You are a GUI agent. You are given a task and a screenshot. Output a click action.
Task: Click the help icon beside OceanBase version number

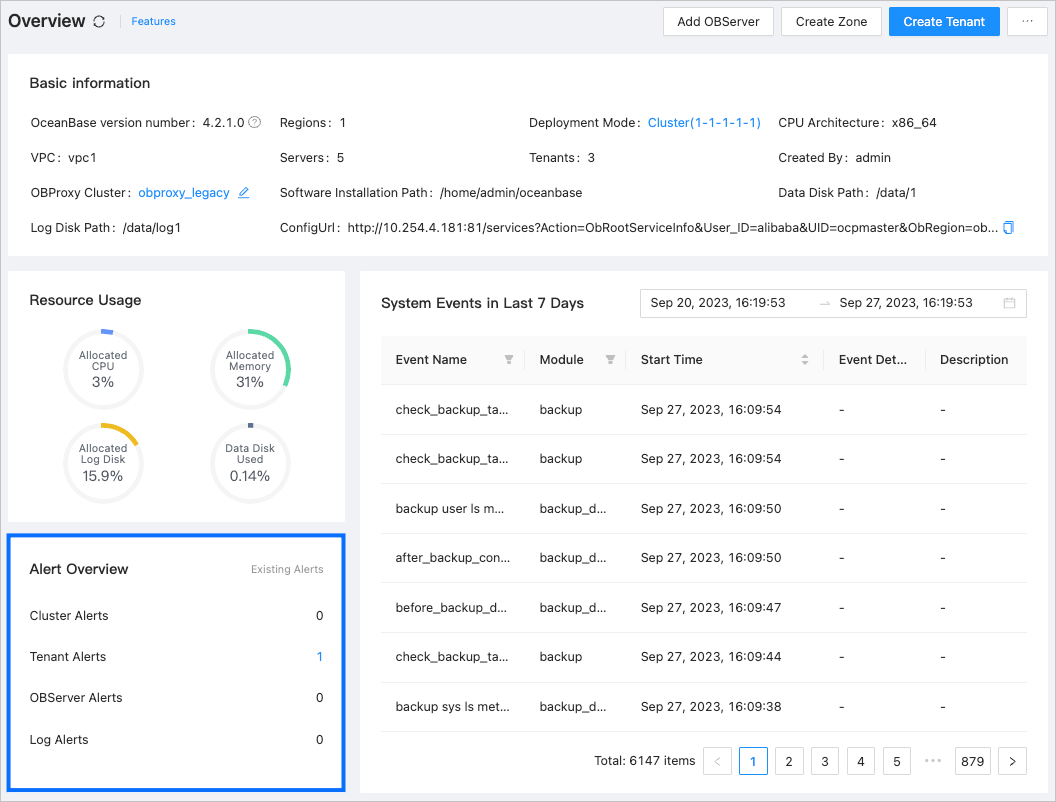(x=255, y=123)
